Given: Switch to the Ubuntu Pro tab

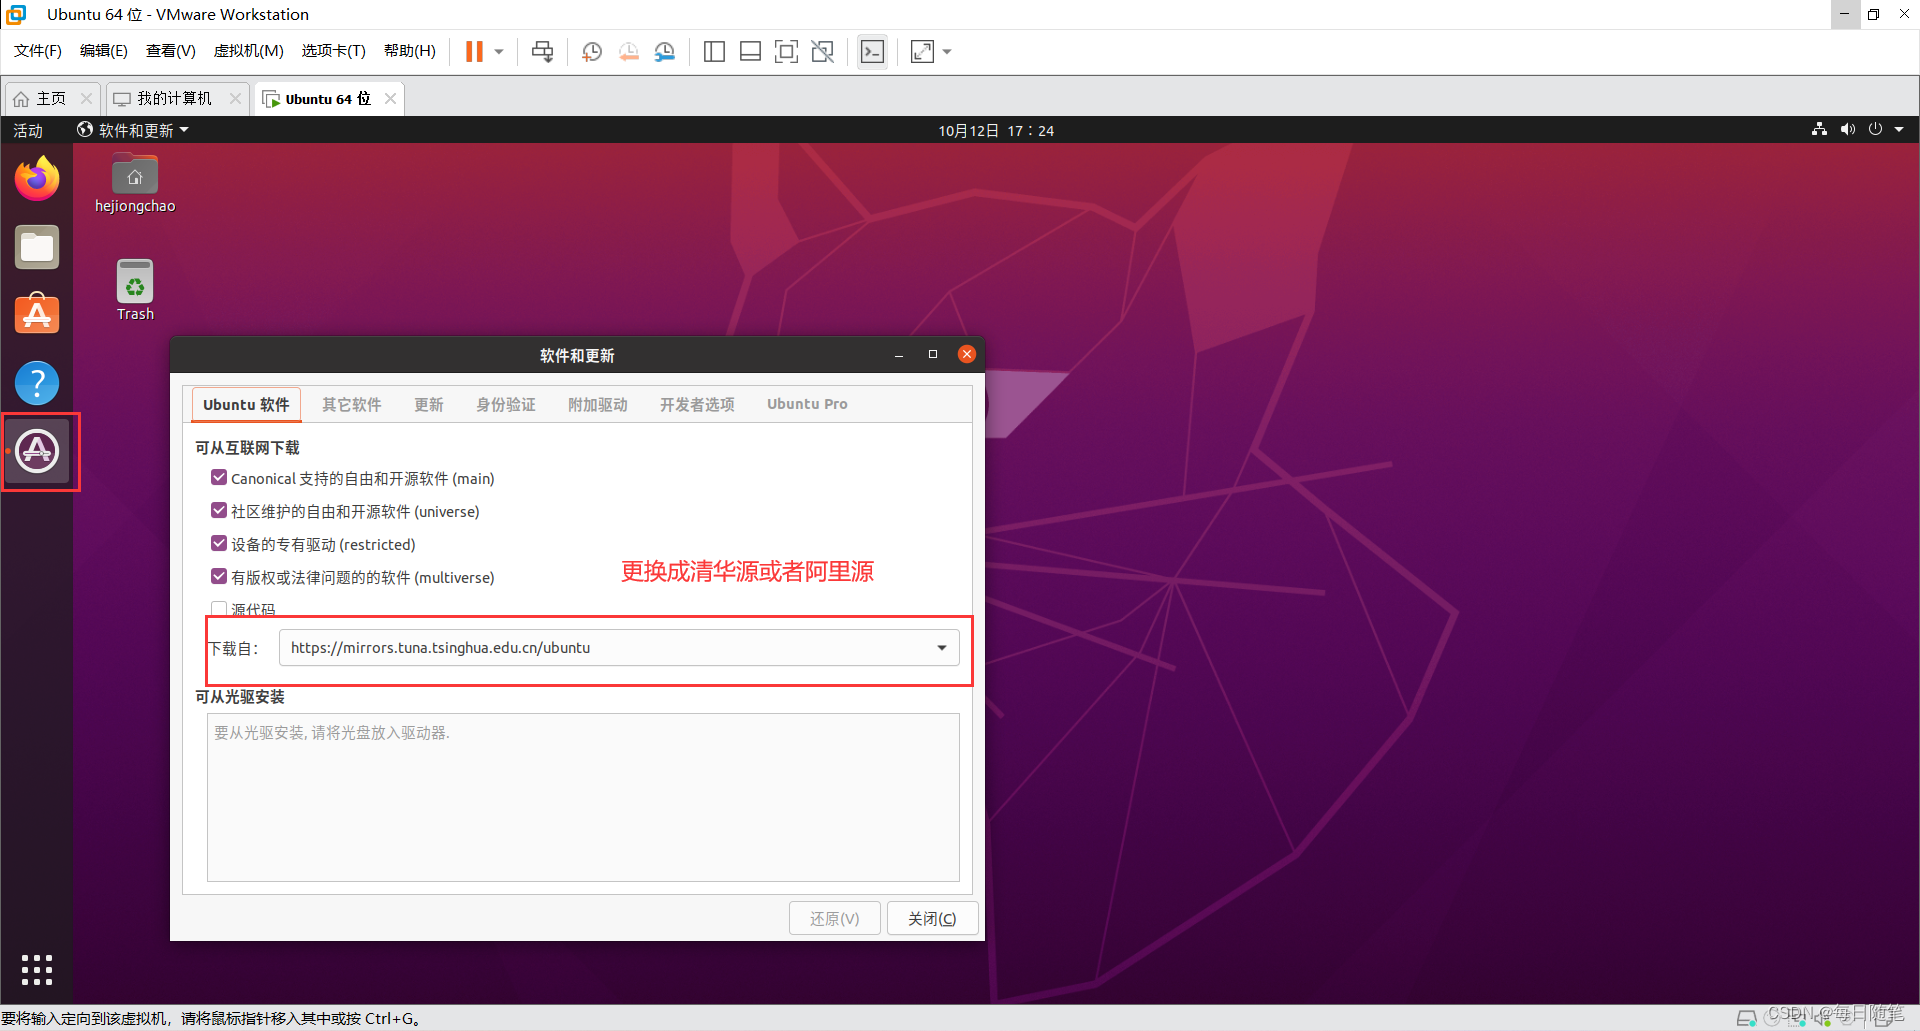Looking at the screenshot, I should pyautogui.click(x=807, y=404).
